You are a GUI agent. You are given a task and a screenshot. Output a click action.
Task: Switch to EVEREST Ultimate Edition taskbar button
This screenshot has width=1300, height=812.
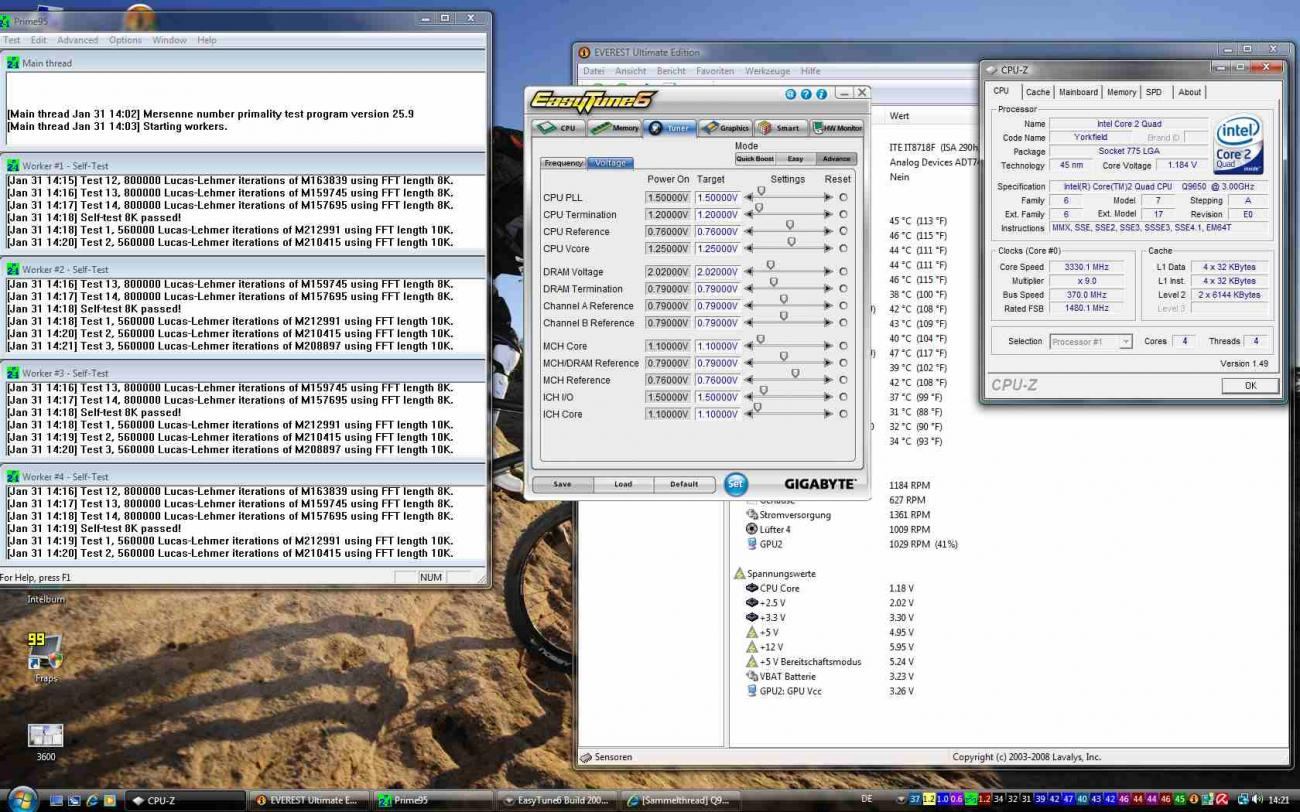[309, 800]
